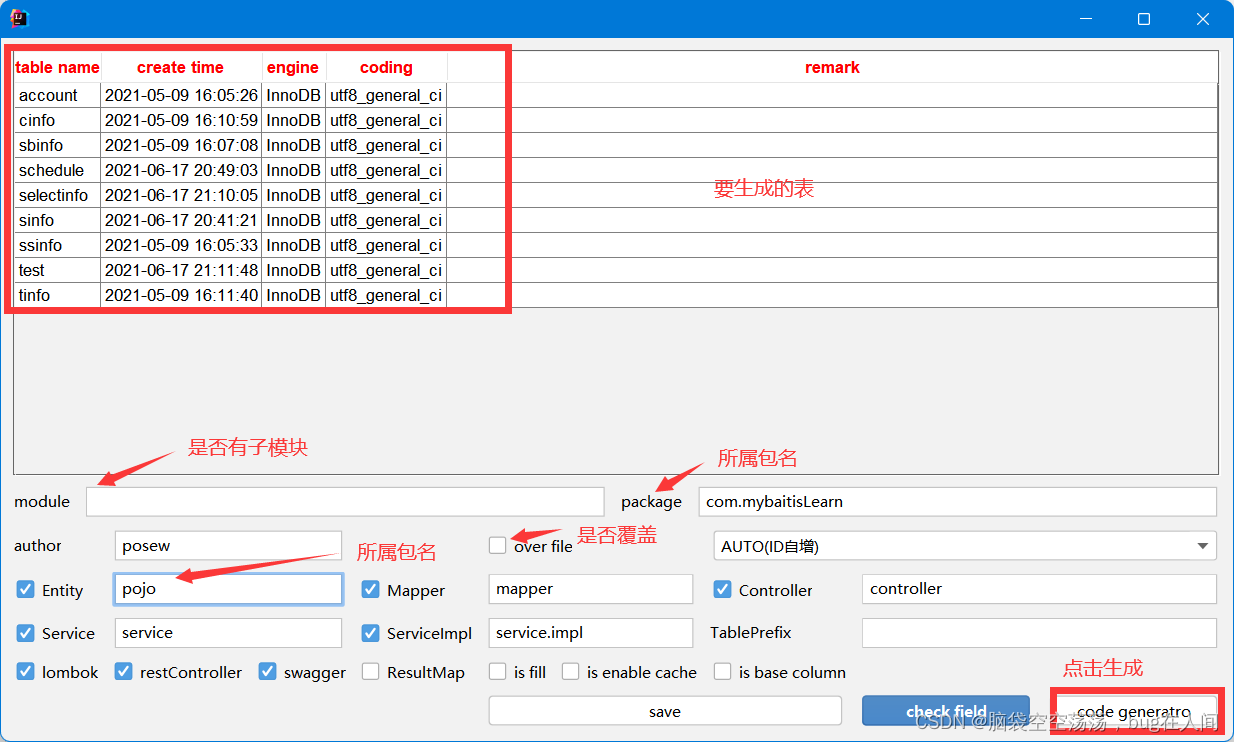
Task: Check the "is enable cache" option
Action: coord(570,672)
